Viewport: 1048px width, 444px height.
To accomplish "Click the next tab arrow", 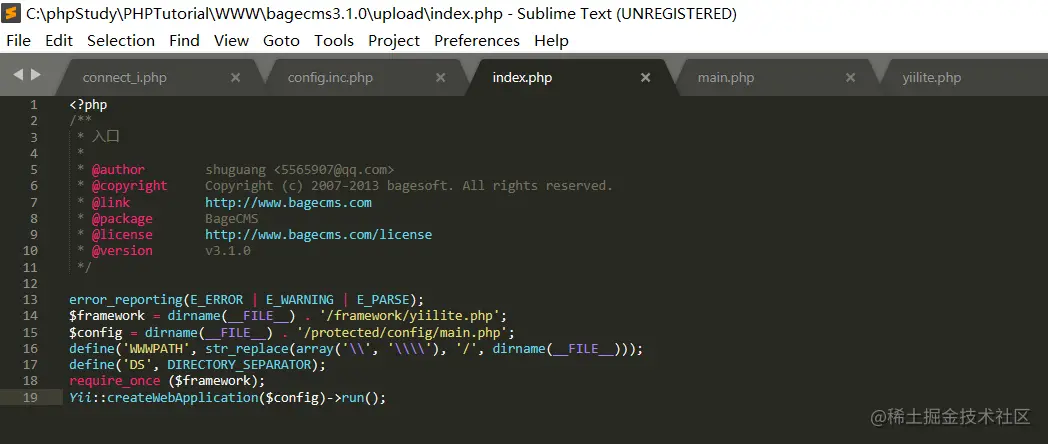I will [35, 75].
